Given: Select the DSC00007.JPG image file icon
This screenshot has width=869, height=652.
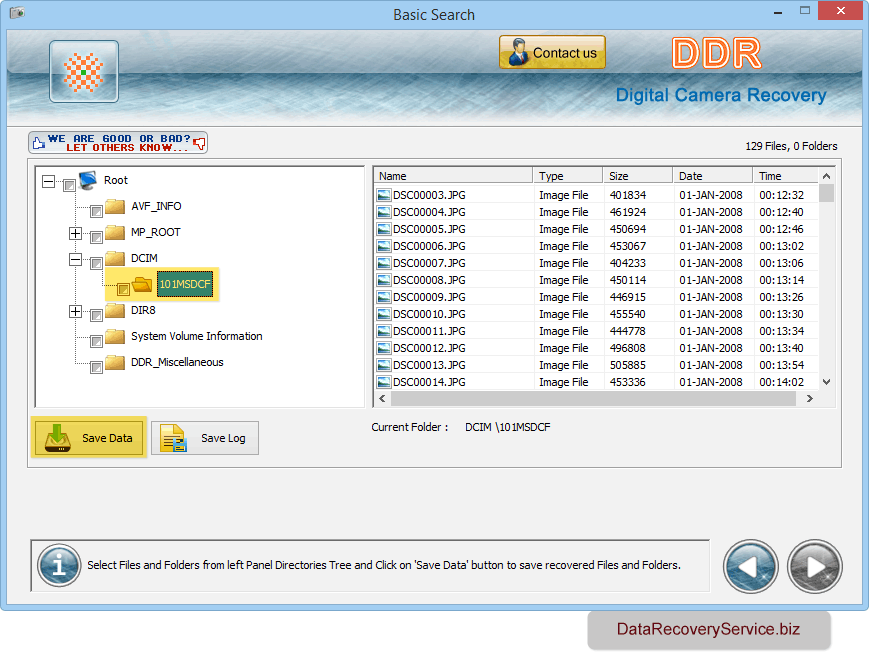Looking at the screenshot, I should [x=384, y=263].
